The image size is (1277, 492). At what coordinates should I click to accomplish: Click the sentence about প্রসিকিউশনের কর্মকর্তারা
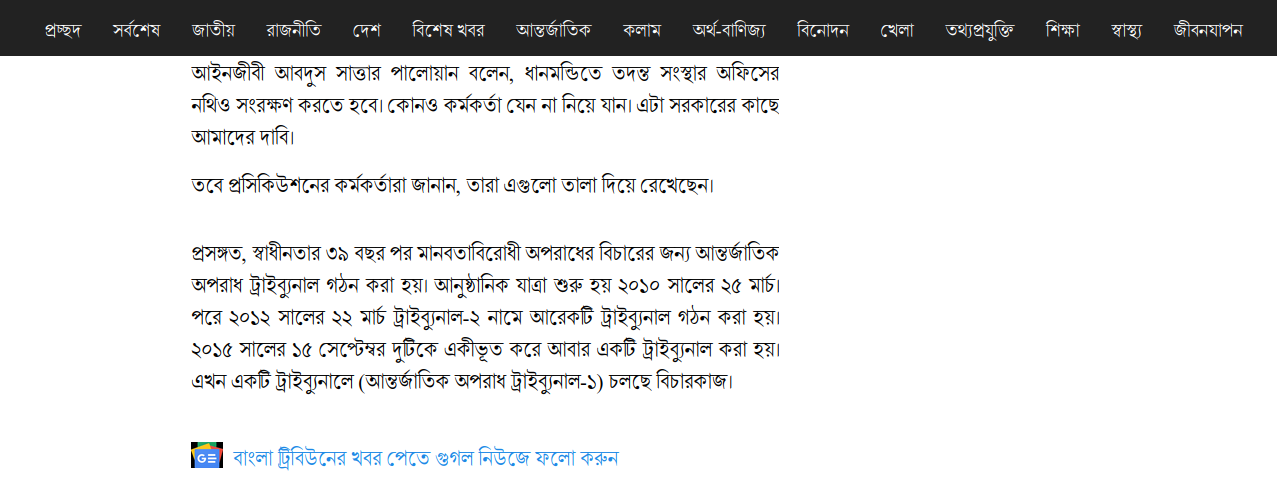453,185
